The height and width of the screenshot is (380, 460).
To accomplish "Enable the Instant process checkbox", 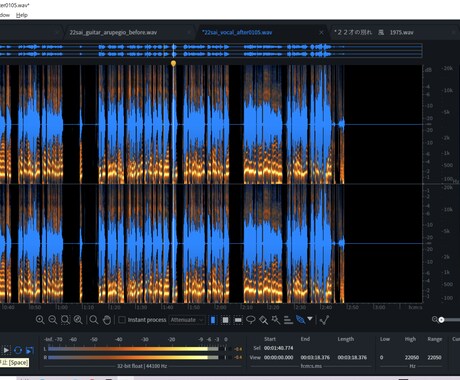I will [122, 320].
